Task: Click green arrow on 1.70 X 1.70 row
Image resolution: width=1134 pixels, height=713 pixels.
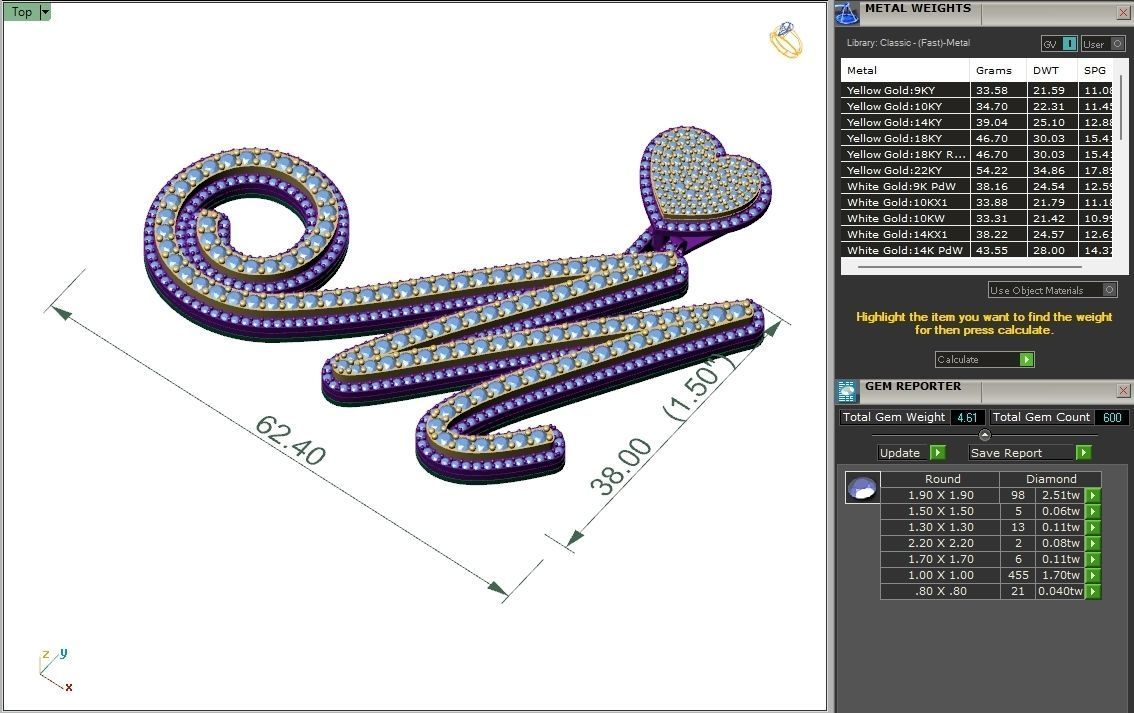Action: point(1093,559)
